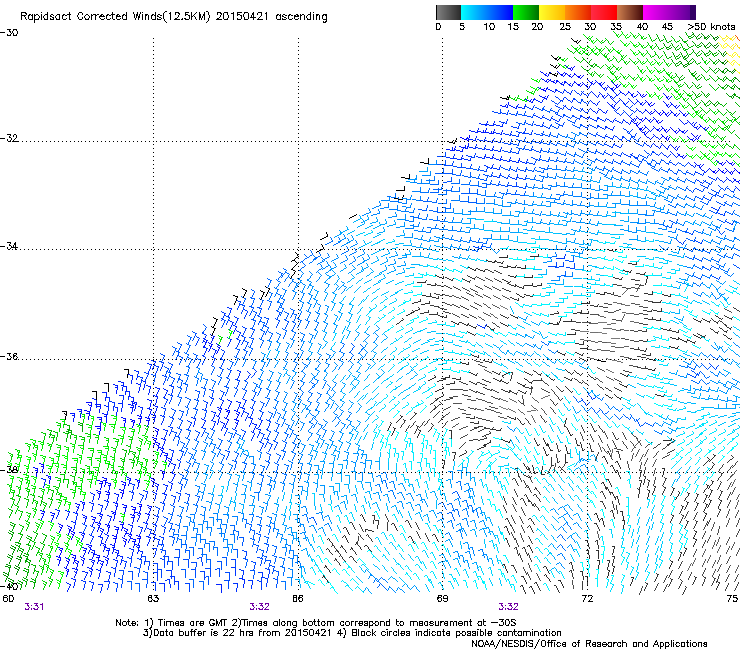Click longitude label '63' on bottom axis

[x=153, y=599]
